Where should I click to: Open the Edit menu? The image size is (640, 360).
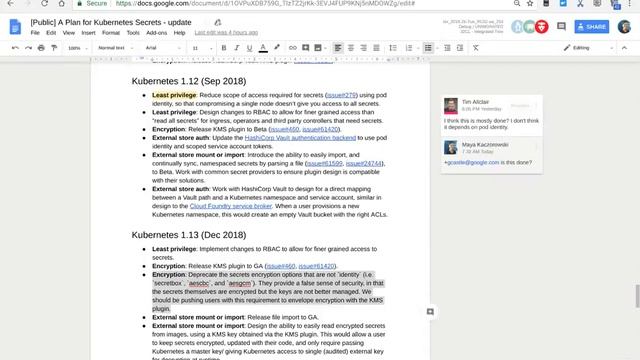pos(51,33)
